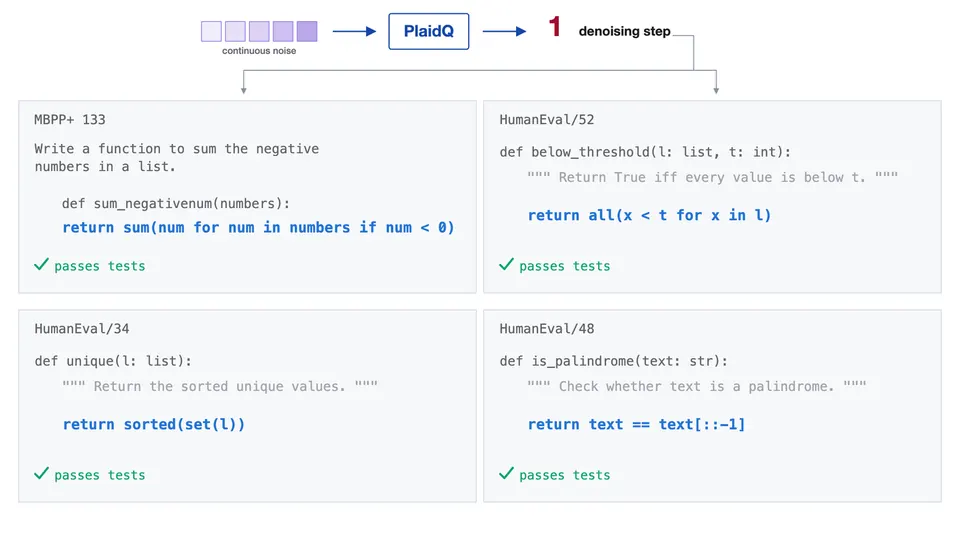Click 'return text == text[::-1]' code line
960x540 pixels.
pos(636,425)
